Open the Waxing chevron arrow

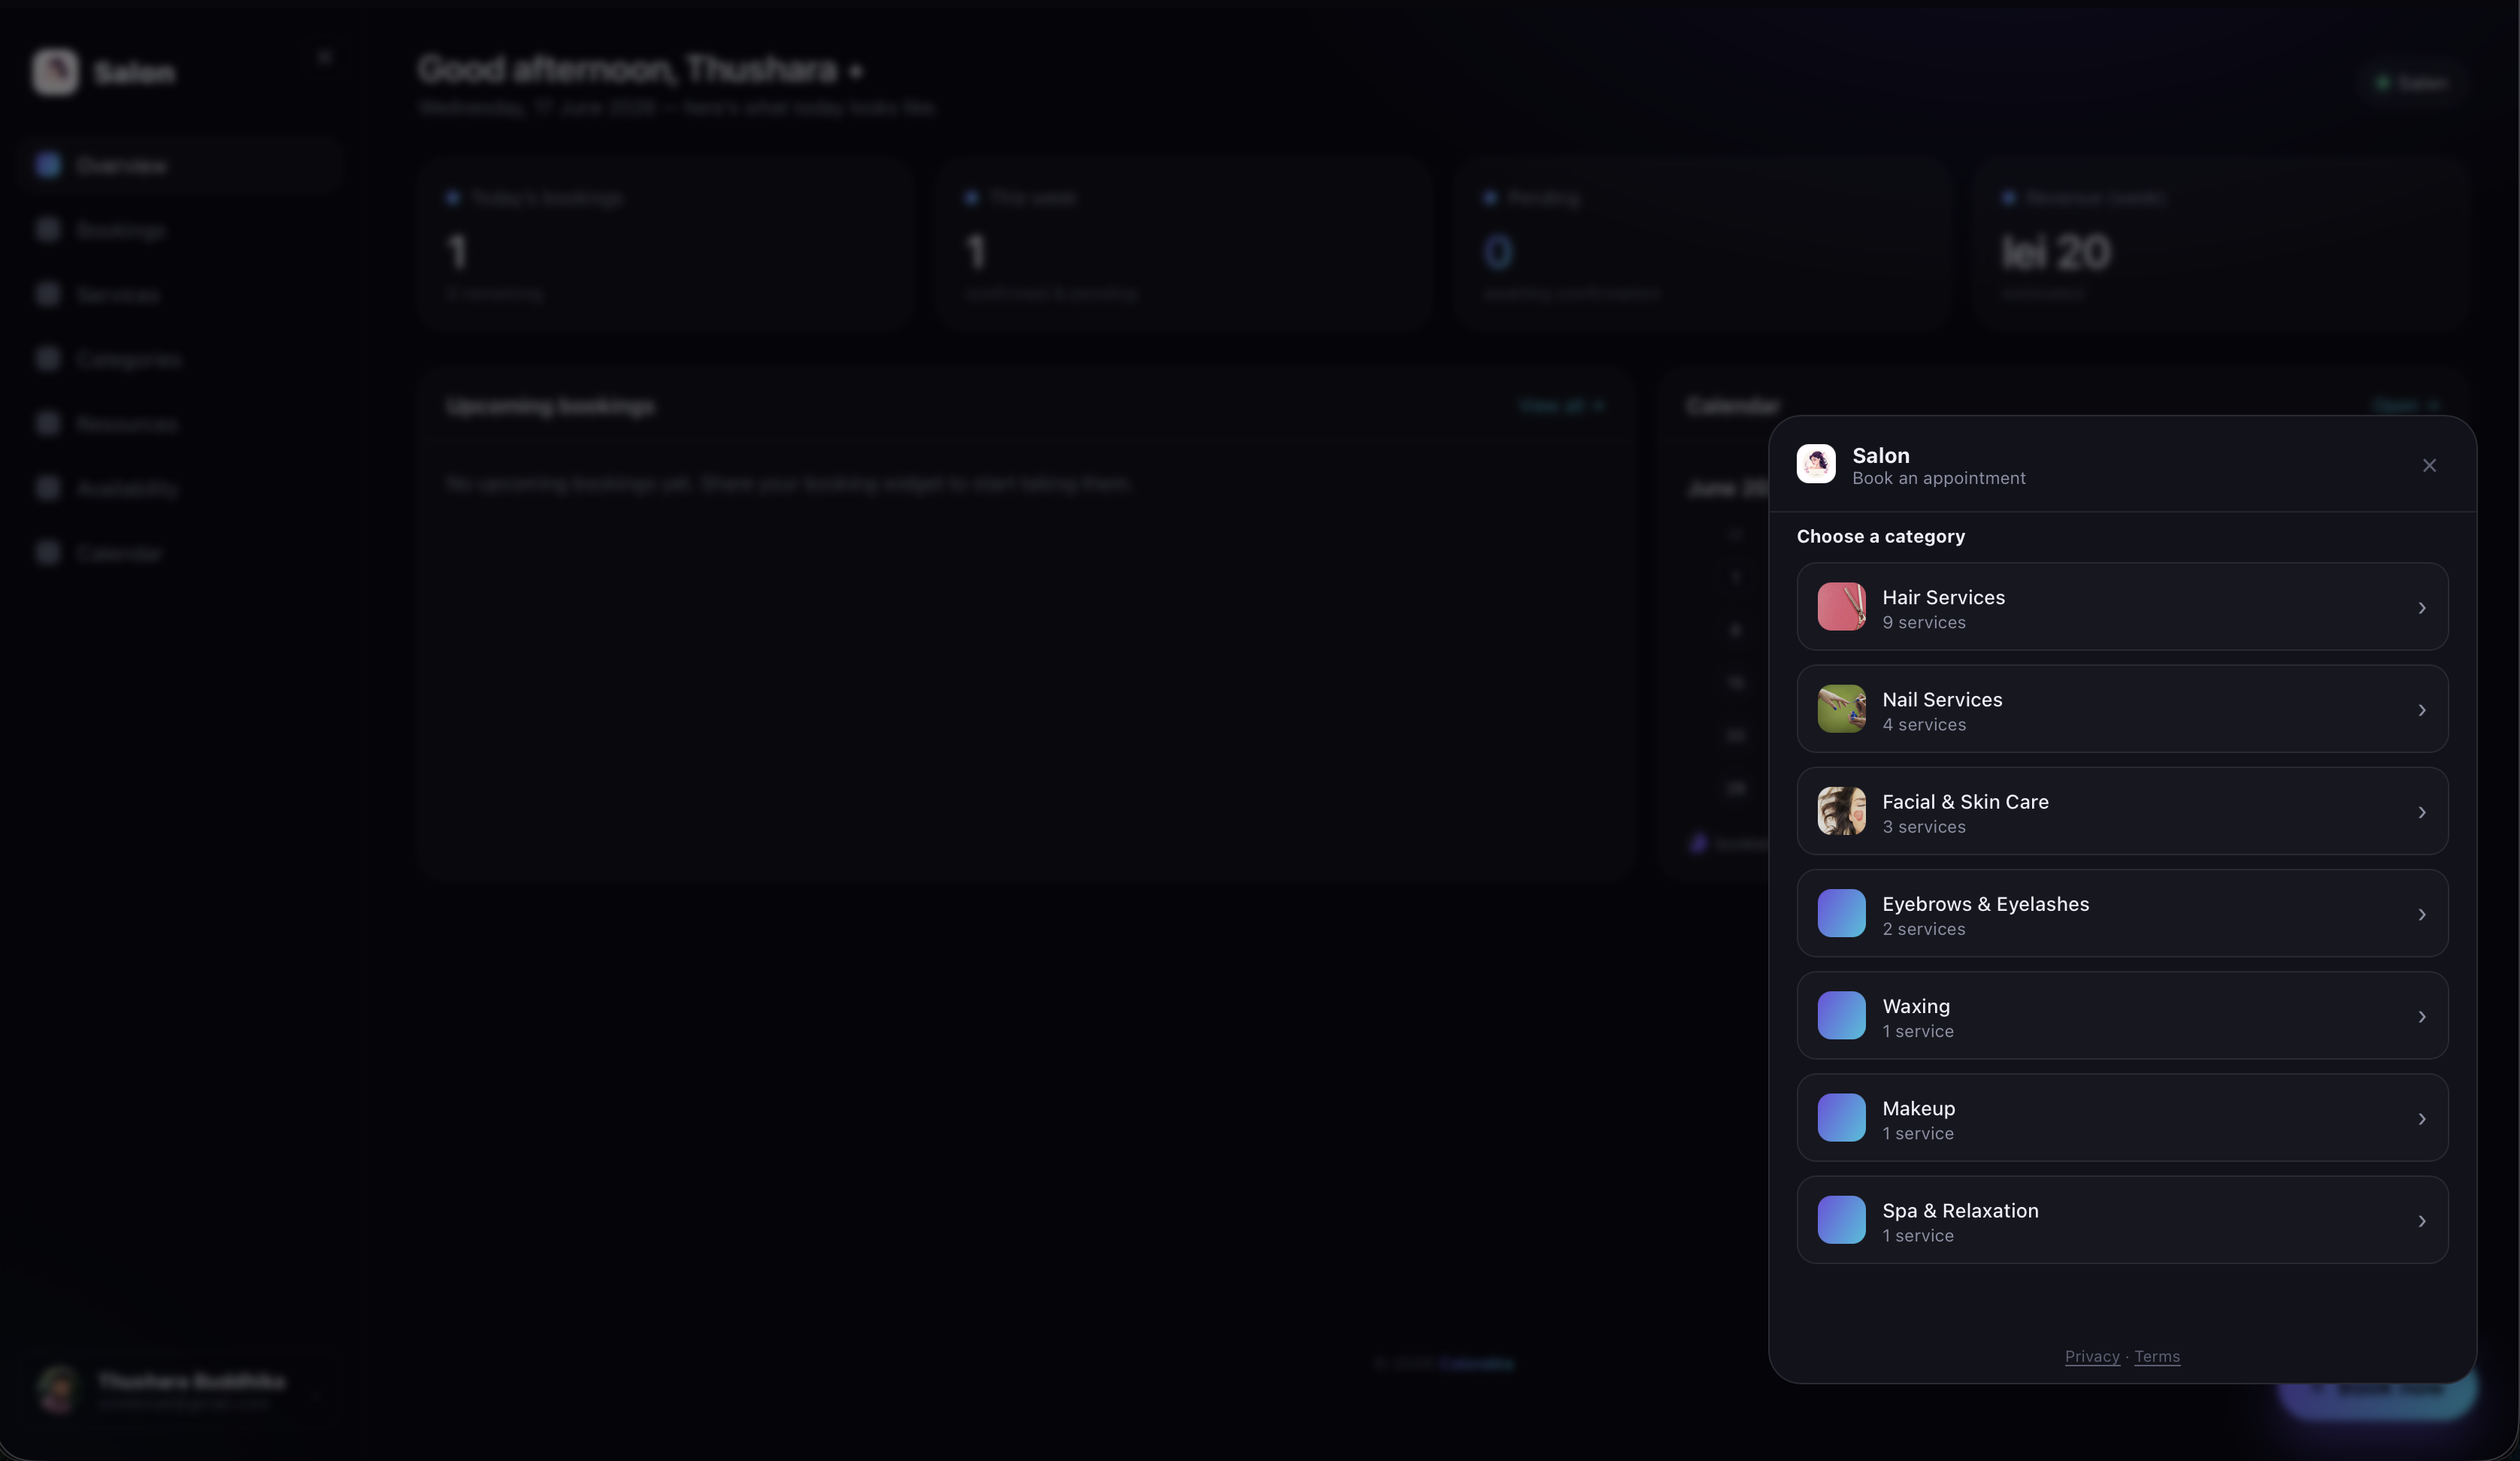[2421, 1017]
